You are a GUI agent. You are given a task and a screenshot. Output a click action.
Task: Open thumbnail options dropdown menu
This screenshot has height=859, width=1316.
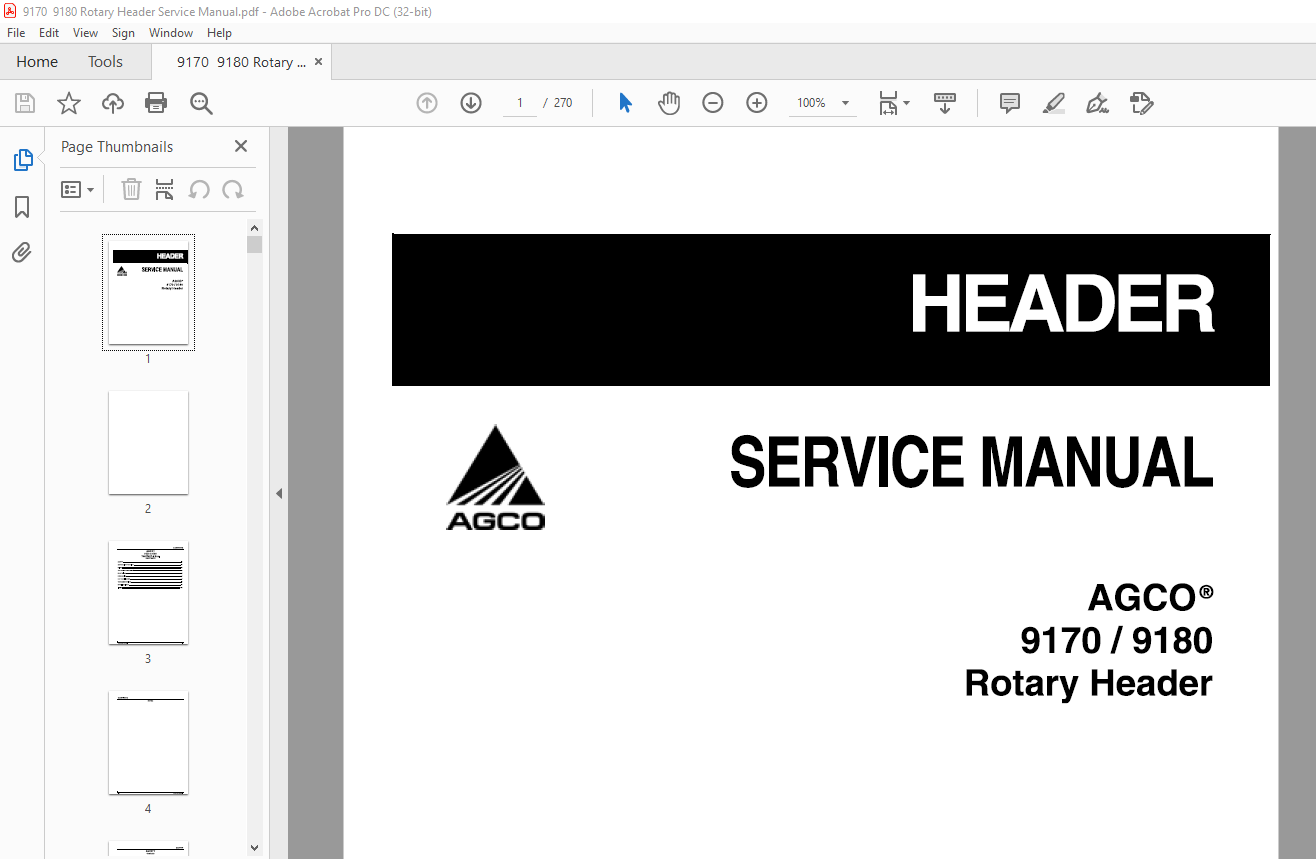coord(78,190)
